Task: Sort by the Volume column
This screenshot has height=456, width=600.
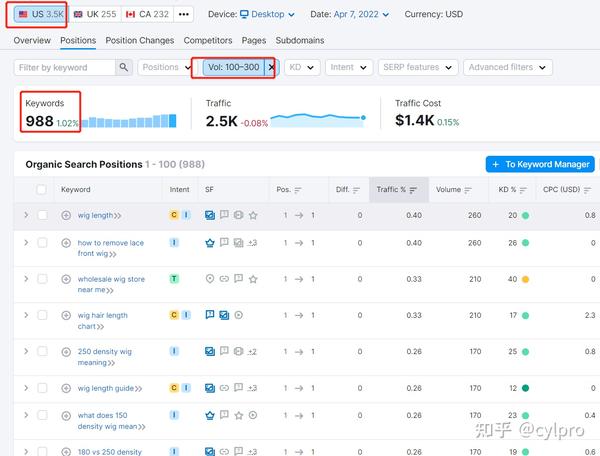Action: 454,189
